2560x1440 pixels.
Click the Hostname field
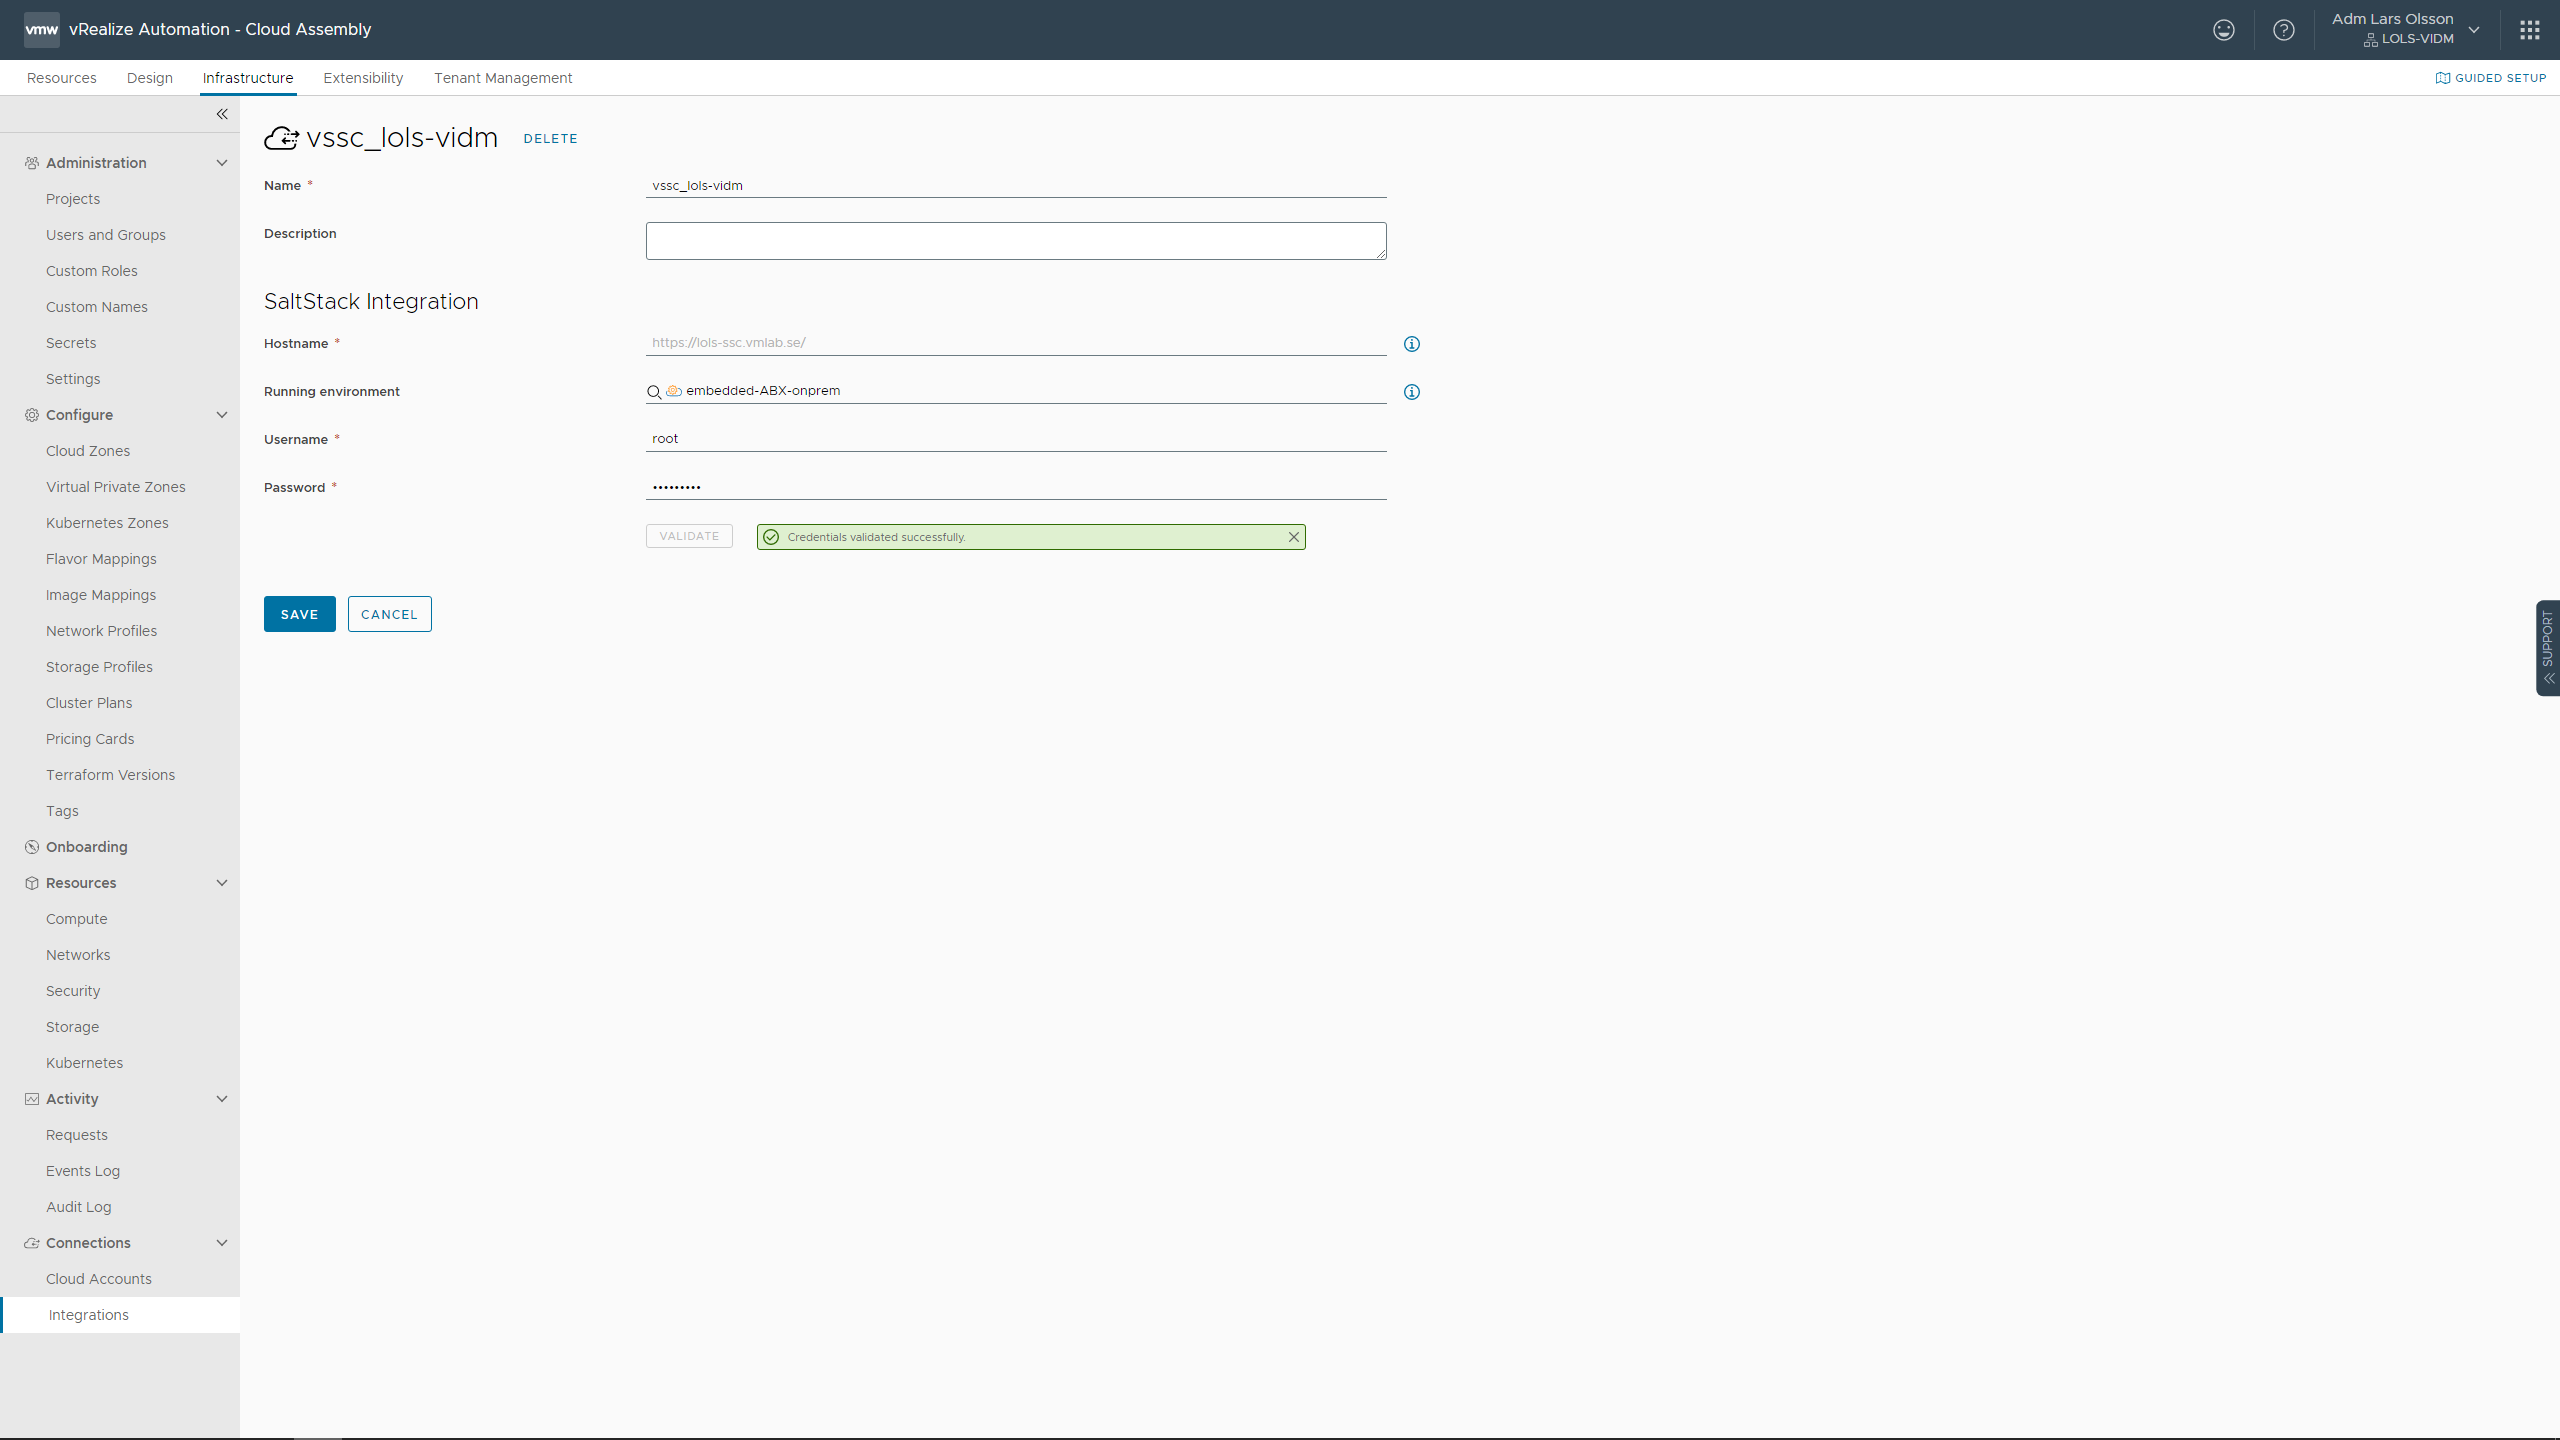(x=1016, y=343)
